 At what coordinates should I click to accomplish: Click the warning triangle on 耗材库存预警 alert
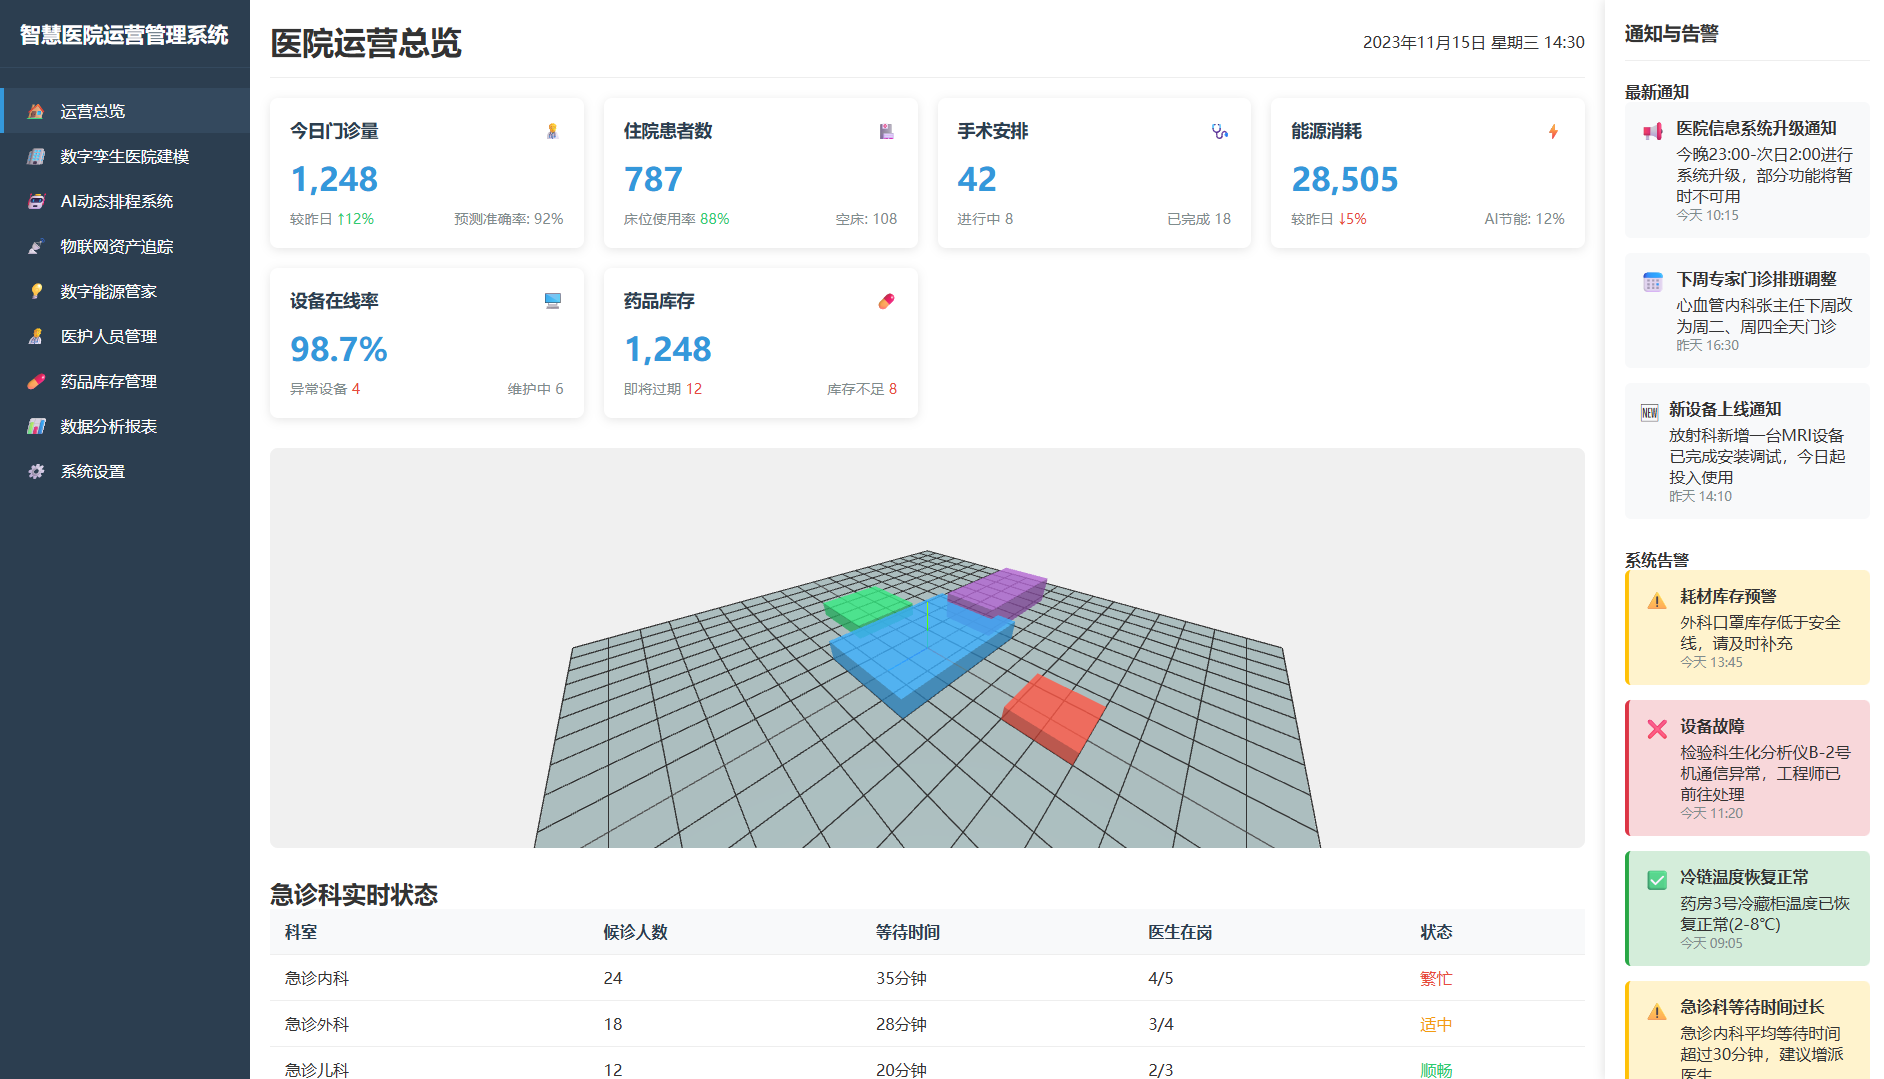point(1657,600)
